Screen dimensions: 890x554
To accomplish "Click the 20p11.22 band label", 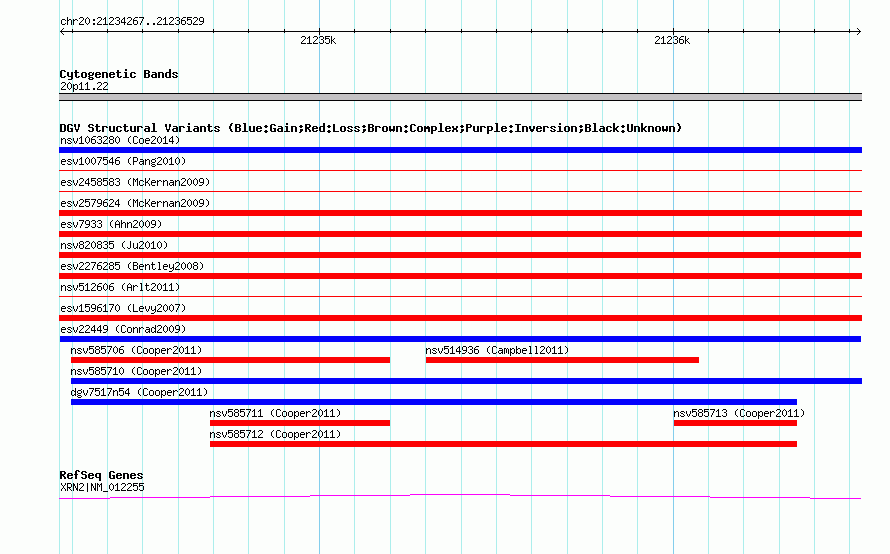I will [84, 86].
